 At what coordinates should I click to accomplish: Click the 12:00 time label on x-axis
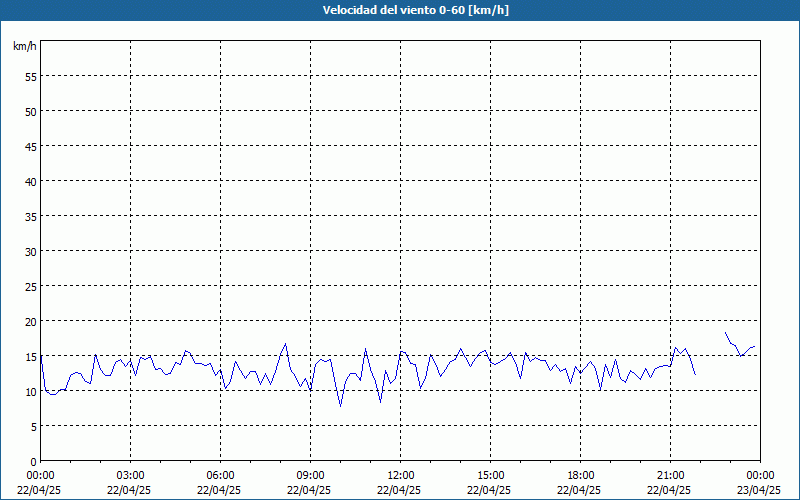(x=401, y=476)
